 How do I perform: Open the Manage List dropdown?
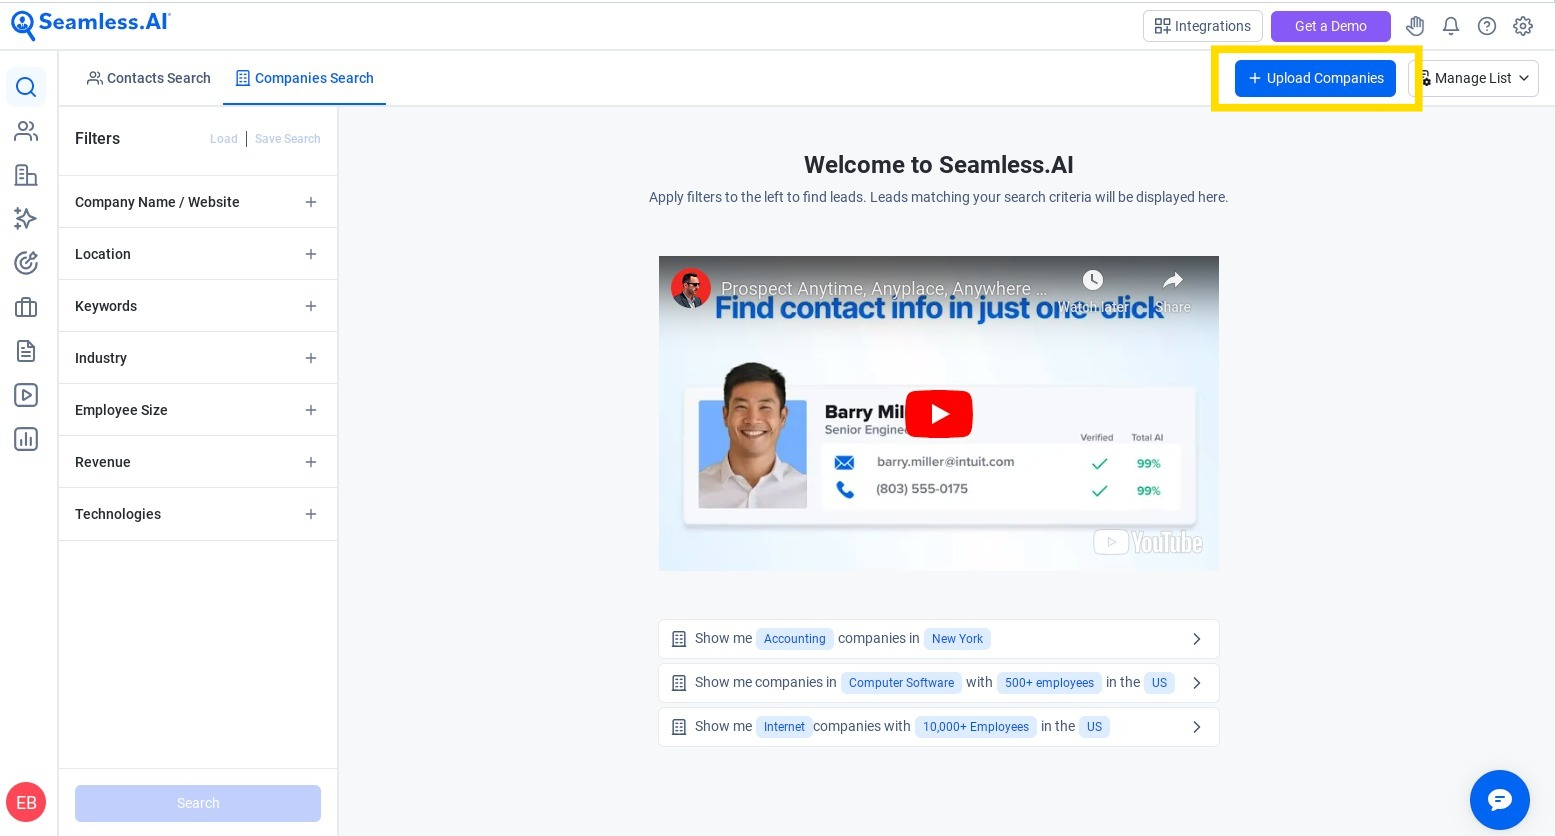point(1474,78)
